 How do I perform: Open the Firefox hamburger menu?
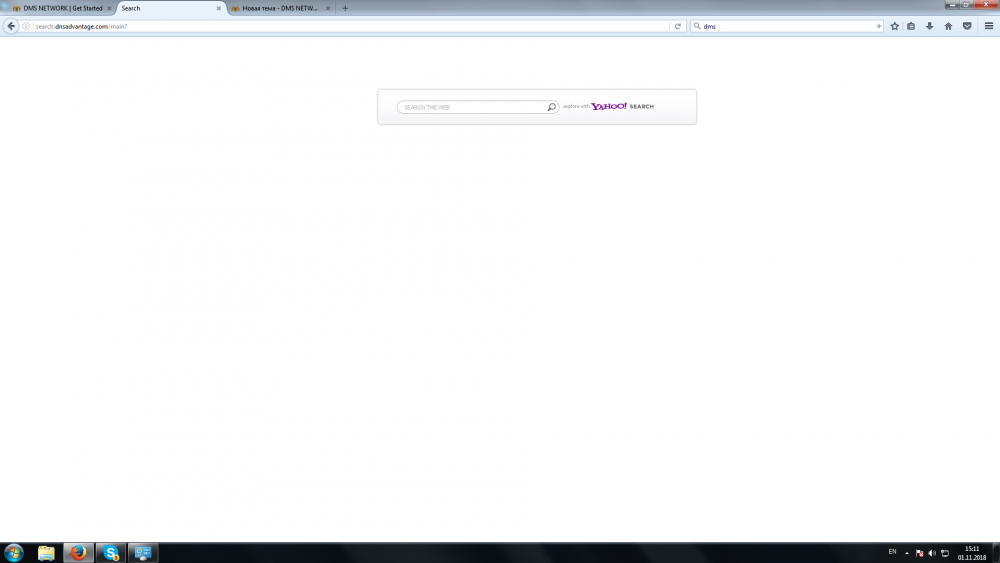click(988, 26)
